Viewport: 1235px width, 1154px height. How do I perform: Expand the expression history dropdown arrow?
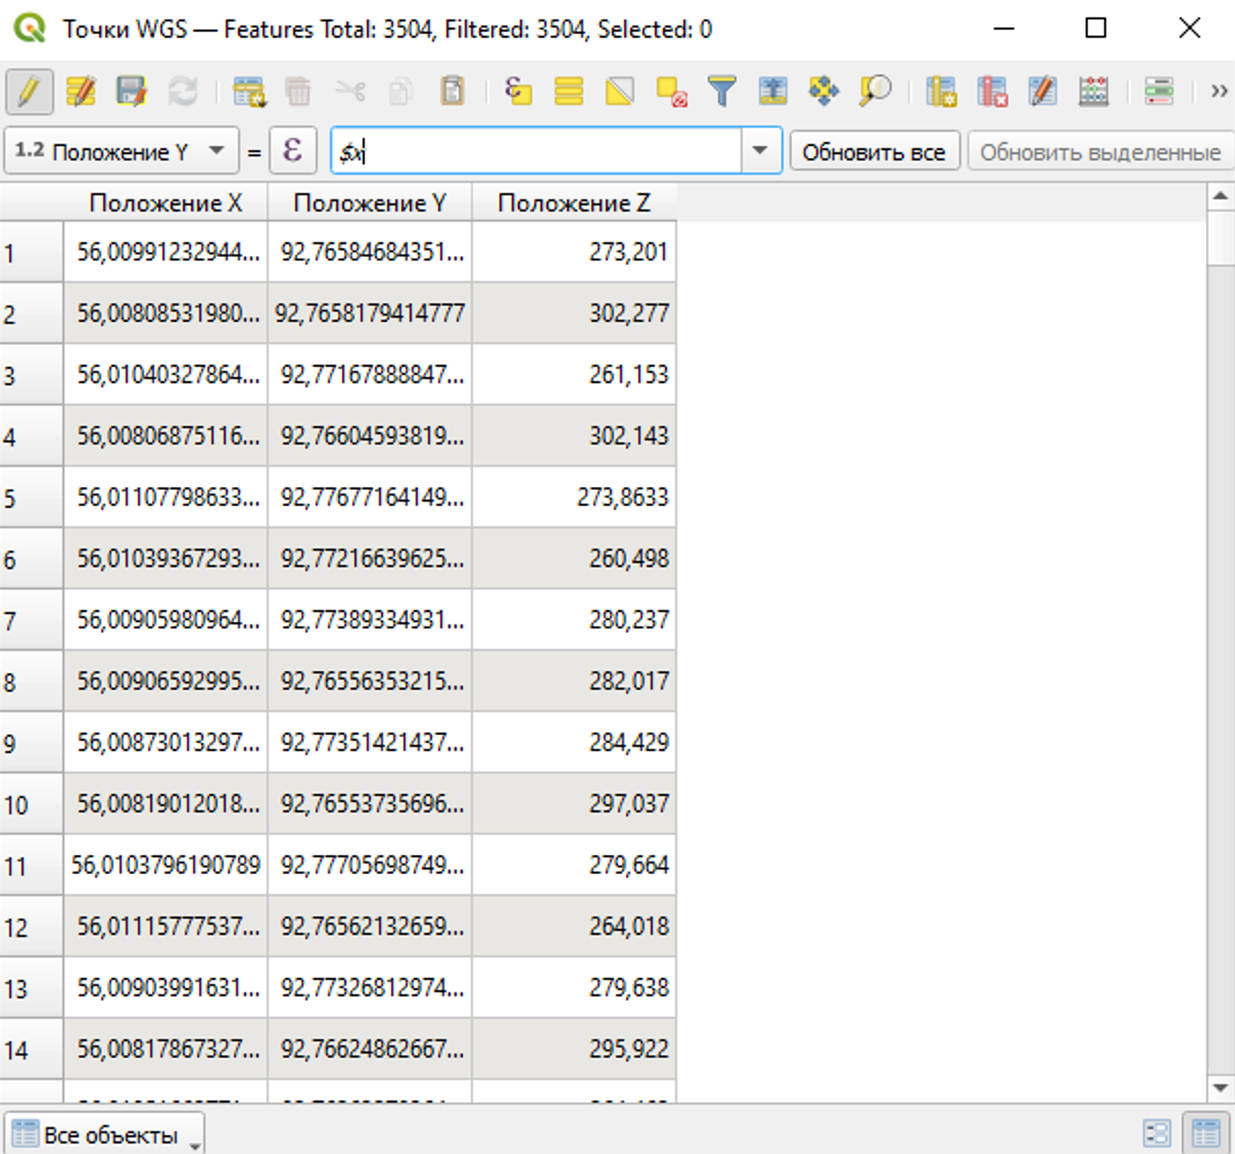coord(760,151)
